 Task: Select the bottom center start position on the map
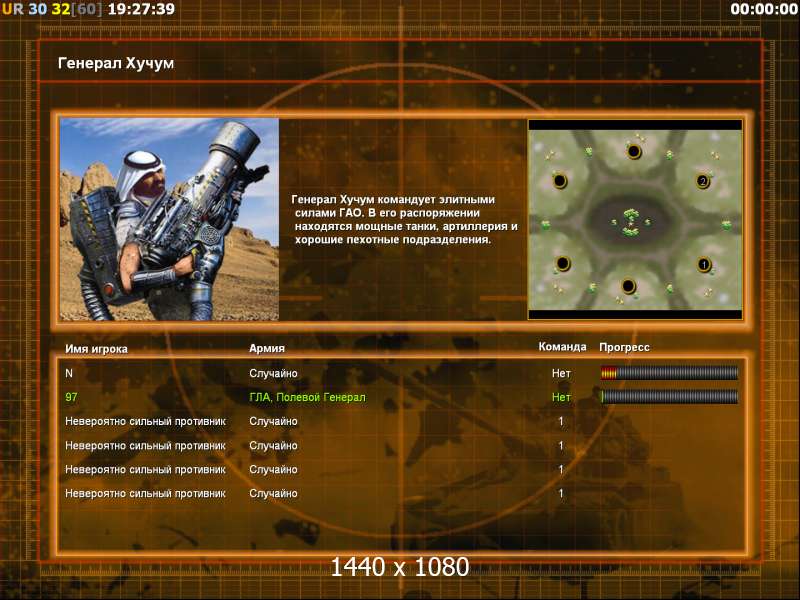point(629,286)
